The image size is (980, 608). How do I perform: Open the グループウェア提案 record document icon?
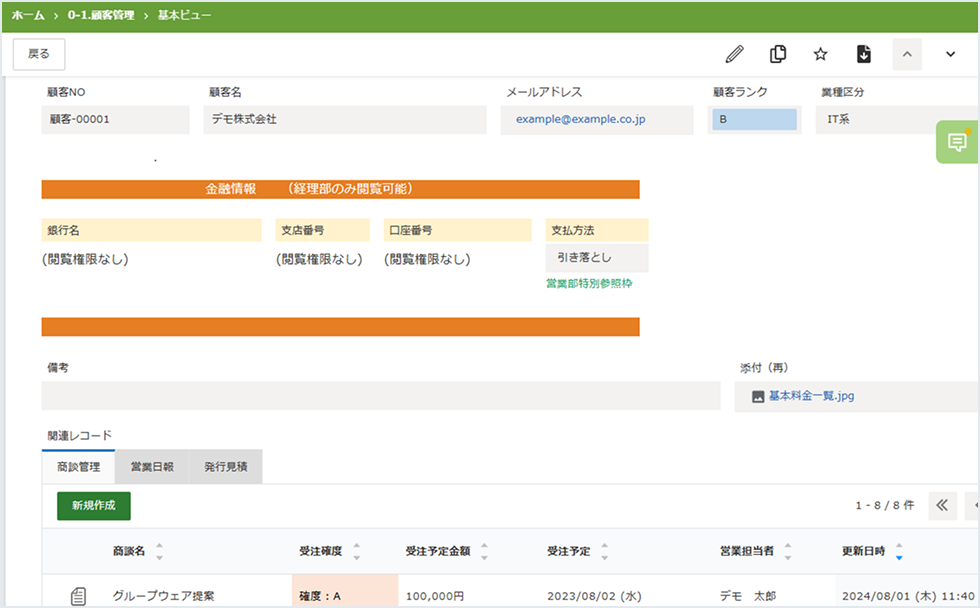point(78,597)
